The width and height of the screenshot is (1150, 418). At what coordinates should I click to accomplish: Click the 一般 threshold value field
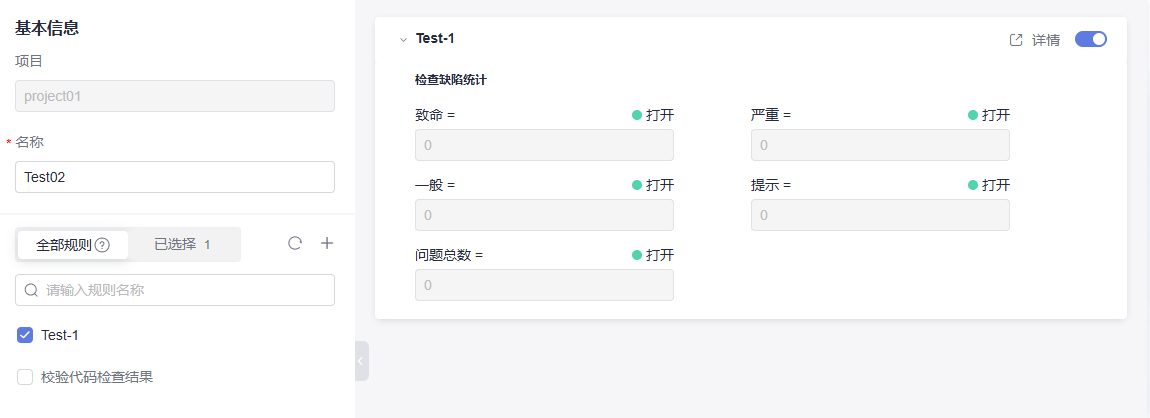click(x=544, y=215)
